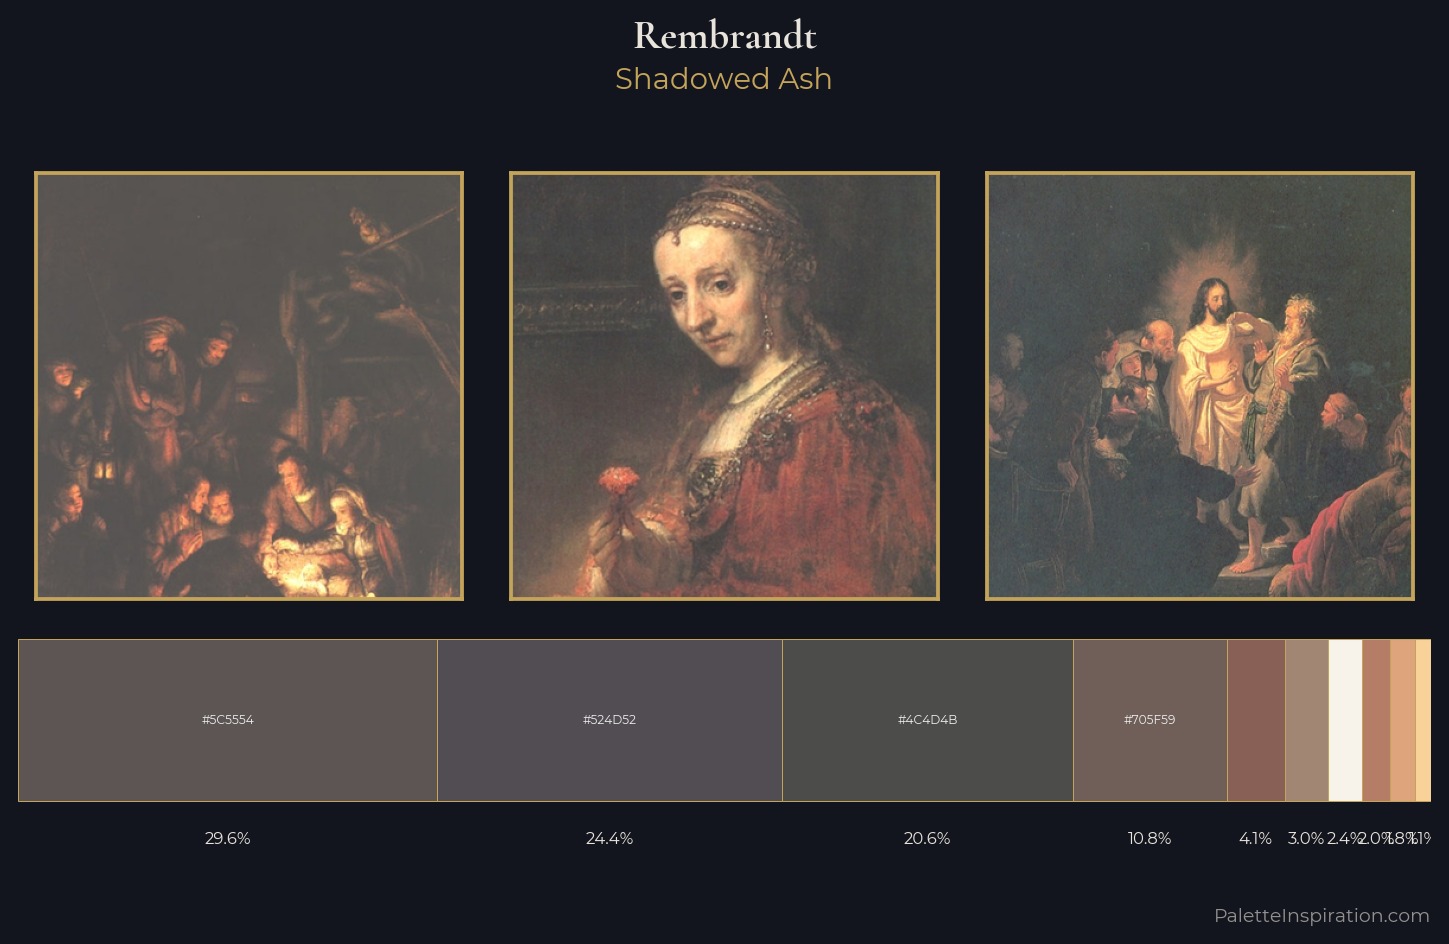The height and width of the screenshot is (944, 1449).
Task: Select the reddish-brown swatch above 4.1%
Action: tap(1256, 720)
